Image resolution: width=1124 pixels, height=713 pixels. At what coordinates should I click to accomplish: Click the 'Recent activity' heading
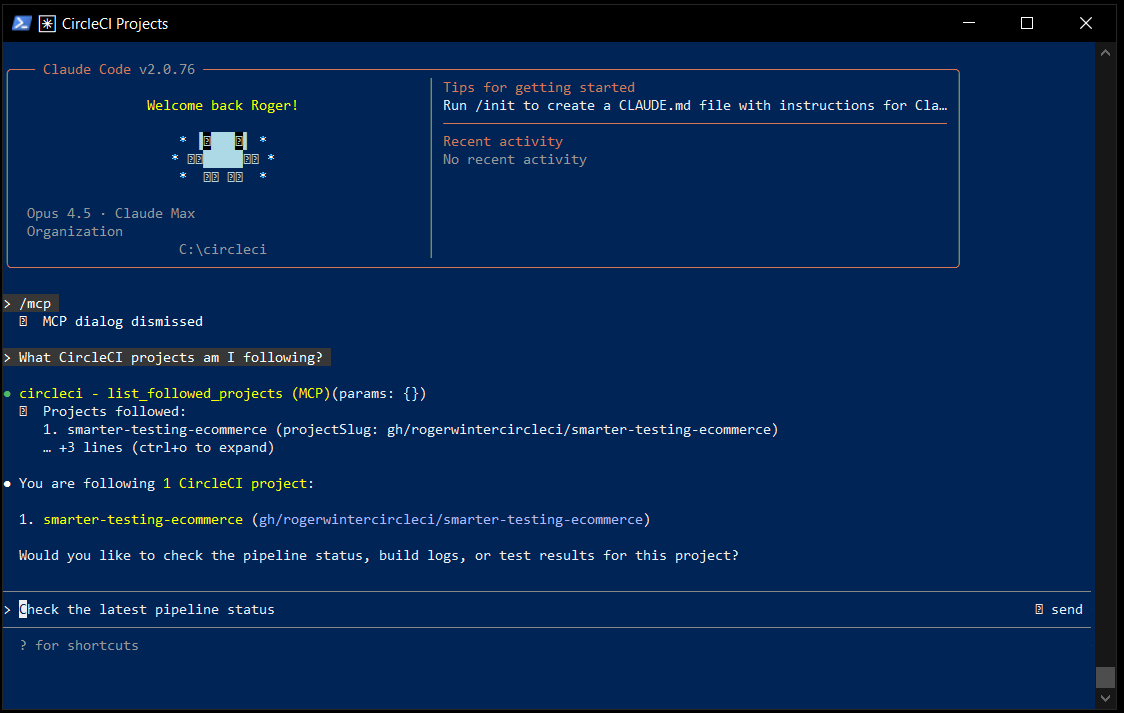503,141
